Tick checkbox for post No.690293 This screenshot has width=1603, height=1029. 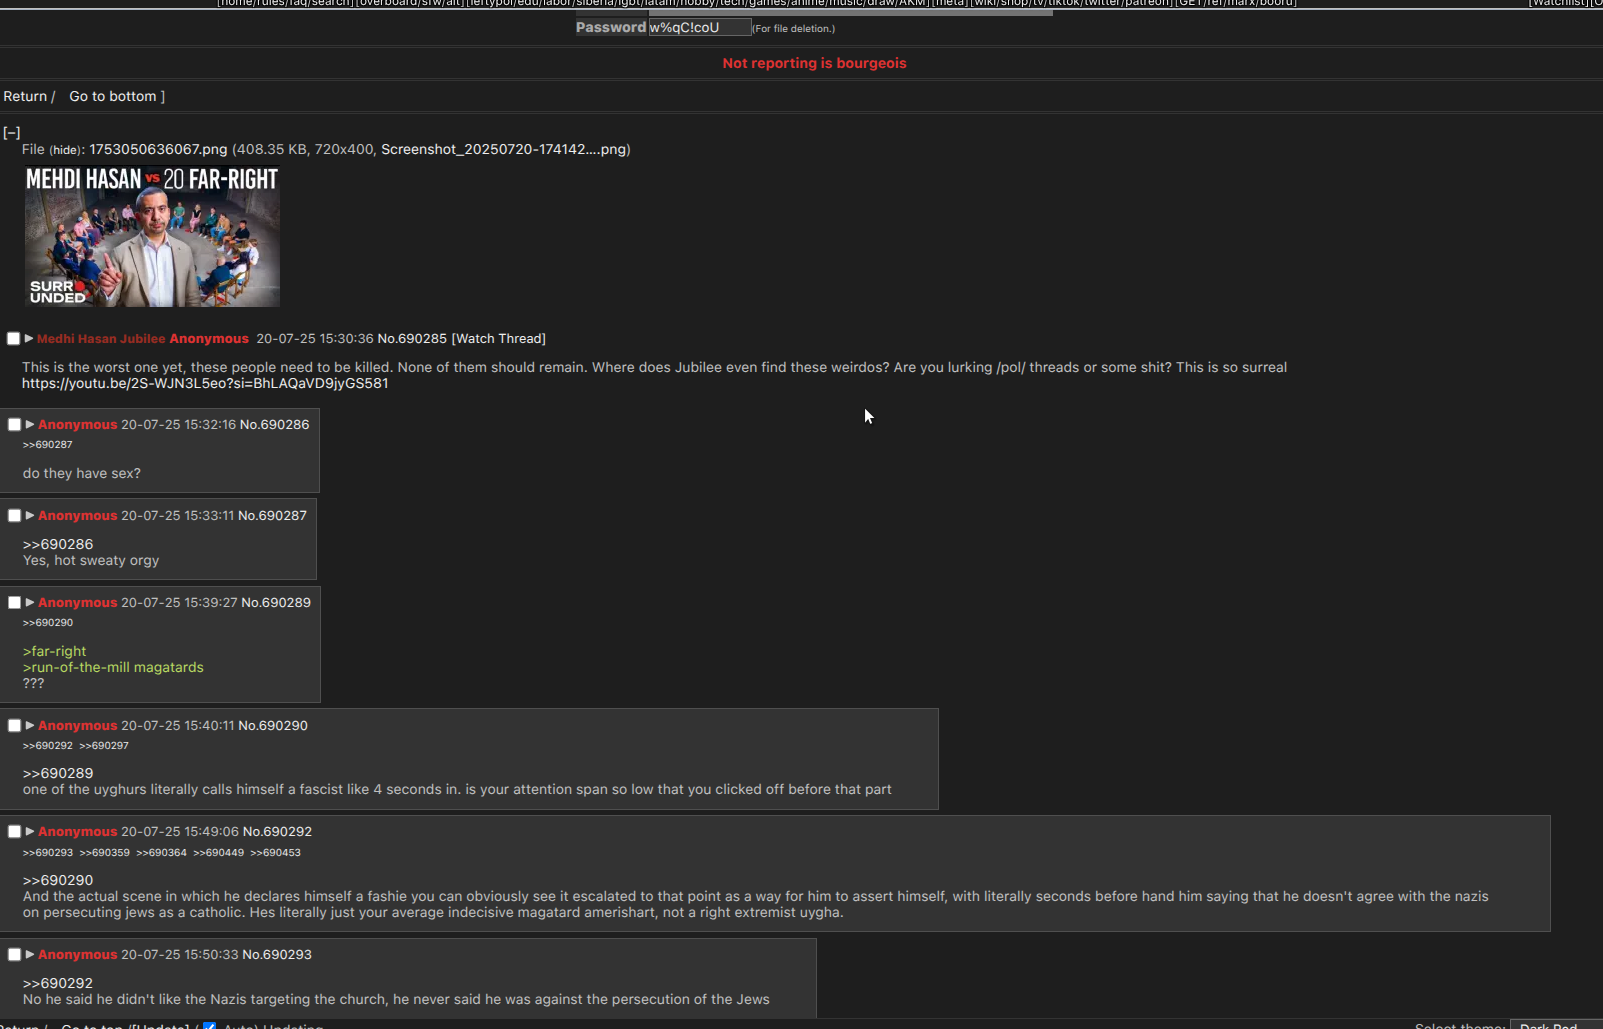click(x=14, y=955)
